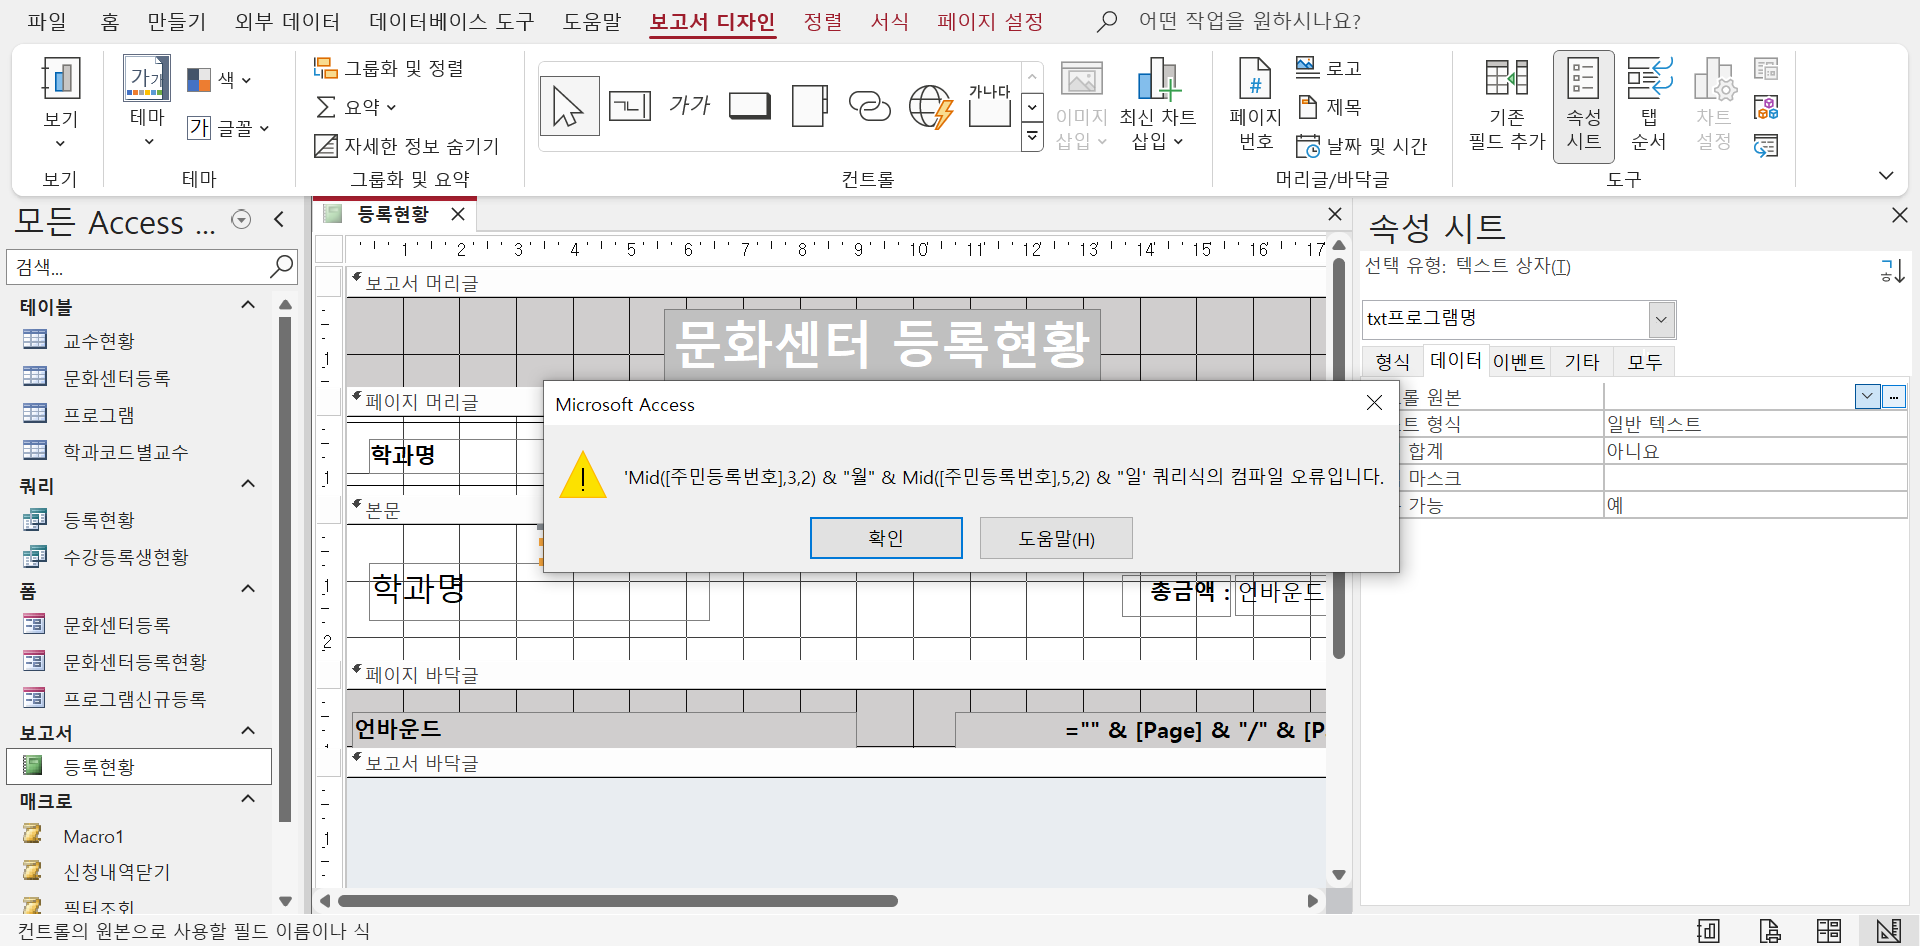Click 도움말(H) button in the dialog
Image resolution: width=1920 pixels, height=946 pixels.
click(x=1056, y=538)
